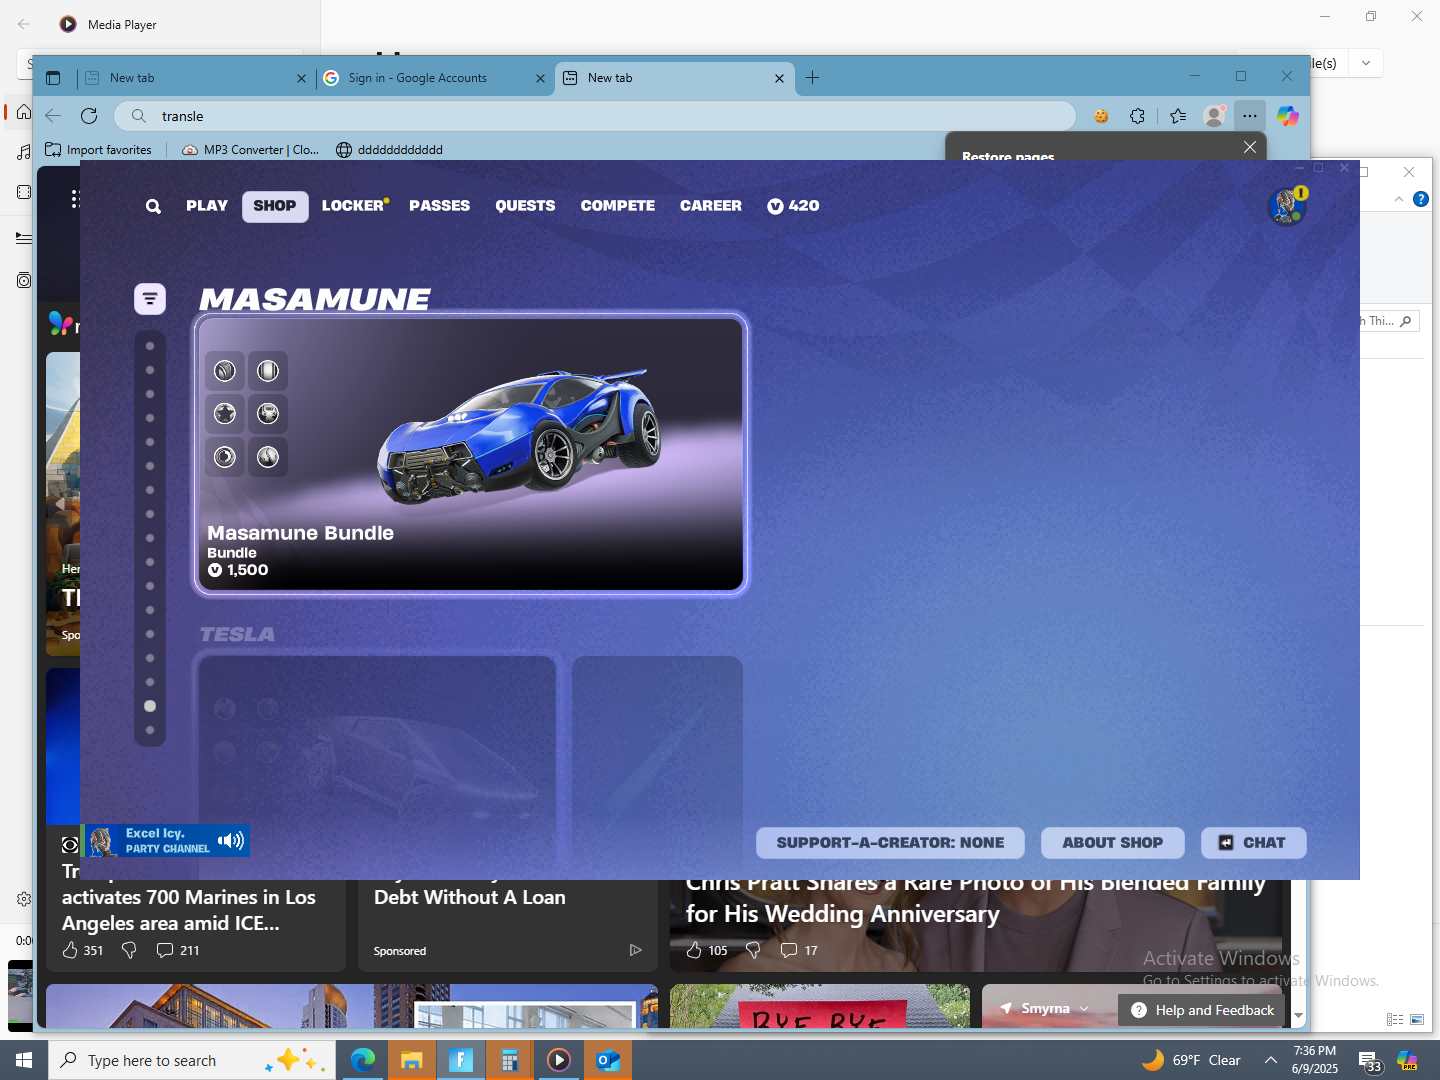1440x1080 pixels.
Task: Click the bottom-left bundle item icon
Action: (225, 457)
